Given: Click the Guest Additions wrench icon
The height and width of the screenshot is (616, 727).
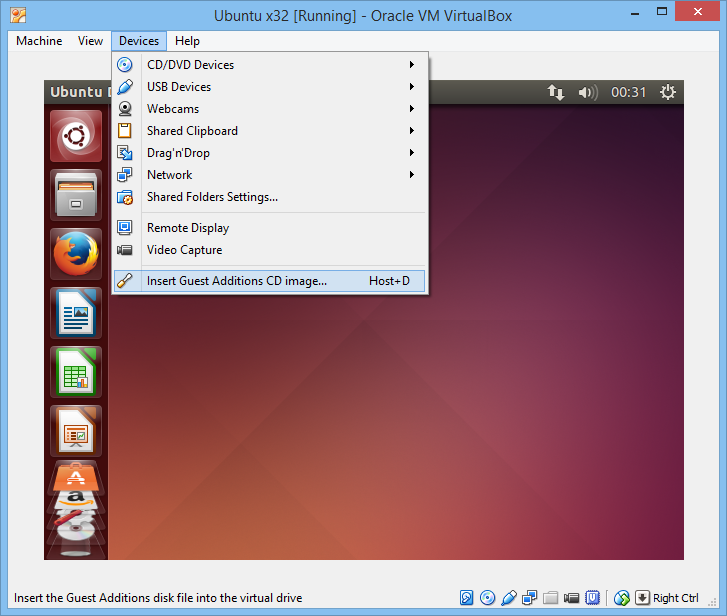Looking at the screenshot, I should pos(125,280).
